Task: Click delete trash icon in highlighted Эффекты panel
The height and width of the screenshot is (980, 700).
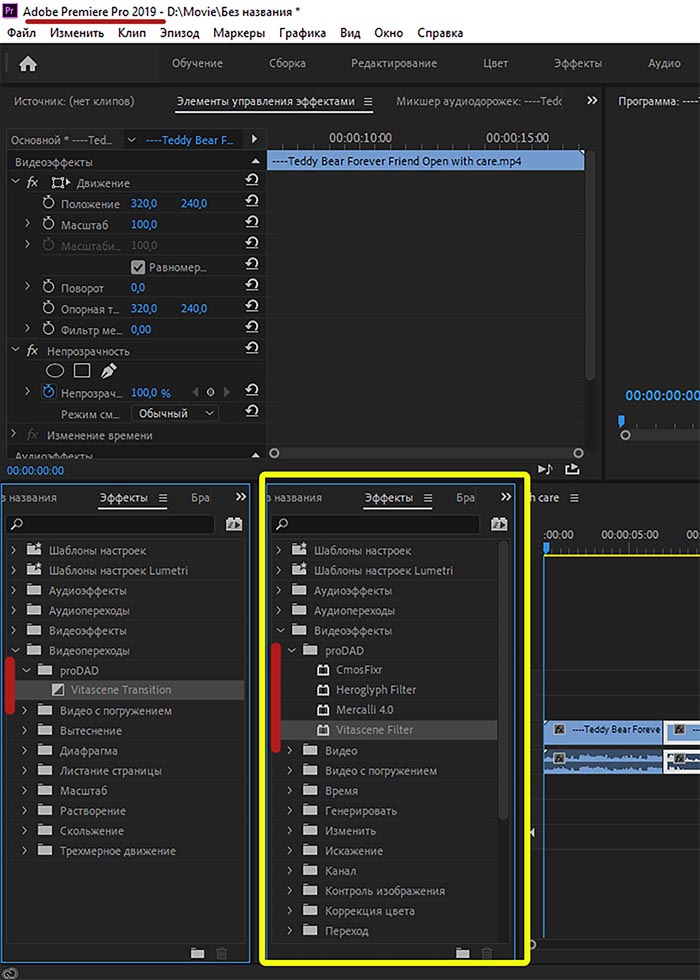Action: (x=487, y=953)
